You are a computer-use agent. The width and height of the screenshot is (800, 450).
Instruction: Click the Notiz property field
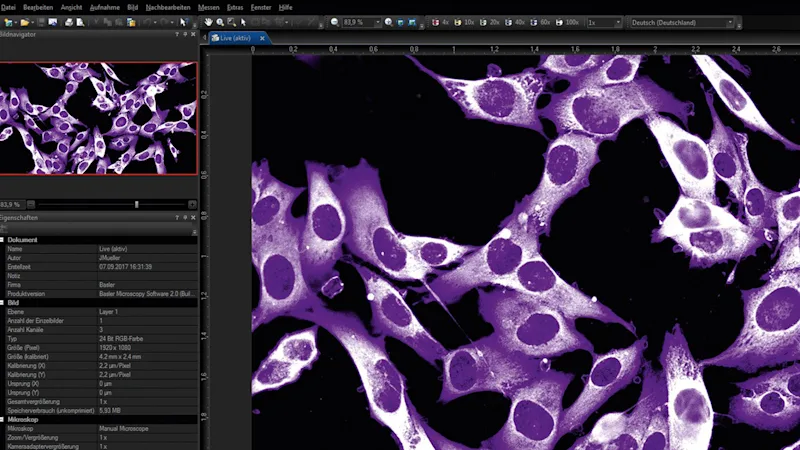[147, 276]
